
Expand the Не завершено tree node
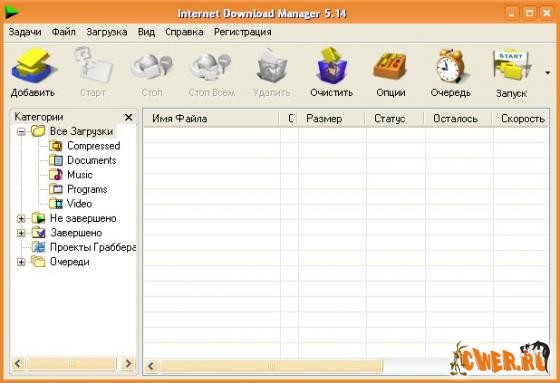21,218
